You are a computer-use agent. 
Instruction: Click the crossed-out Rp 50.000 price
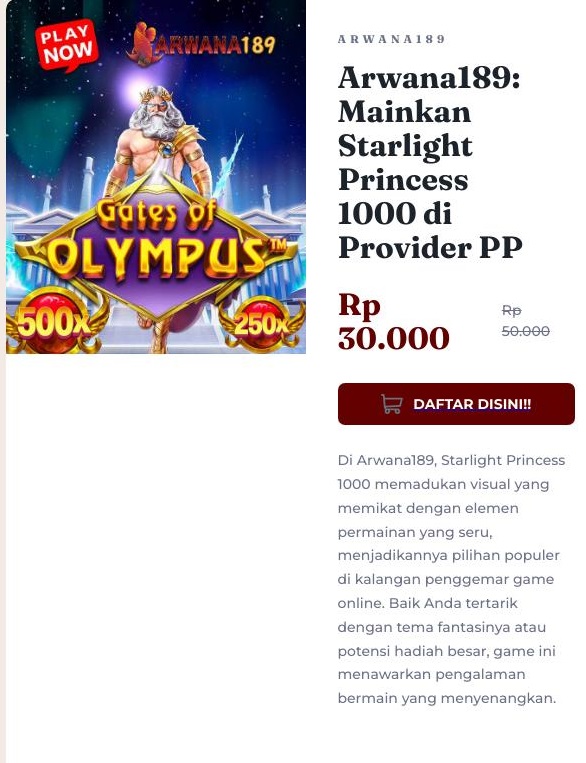[x=526, y=321]
